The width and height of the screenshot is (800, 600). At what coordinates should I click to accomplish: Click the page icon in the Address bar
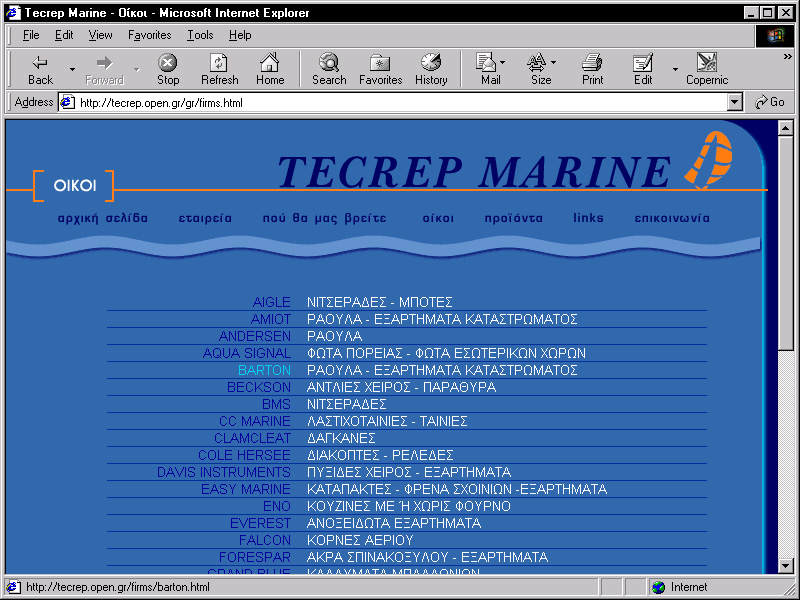67,103
